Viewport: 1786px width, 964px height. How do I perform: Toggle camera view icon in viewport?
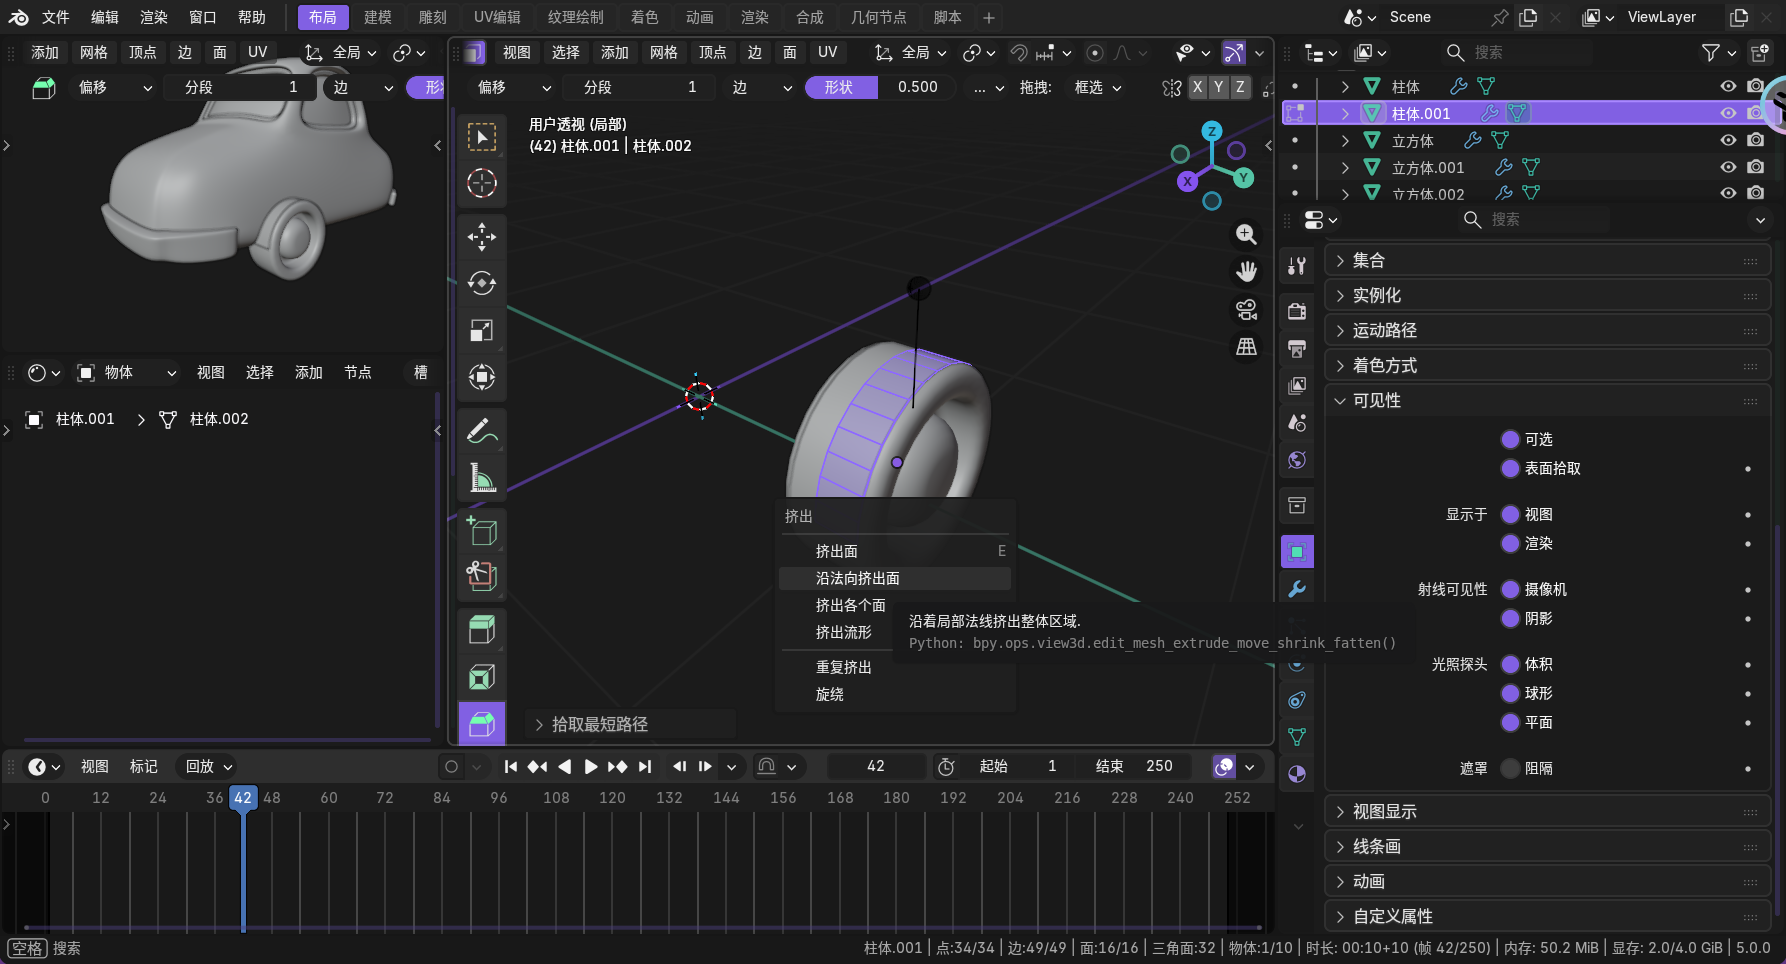click(1246, 309)
